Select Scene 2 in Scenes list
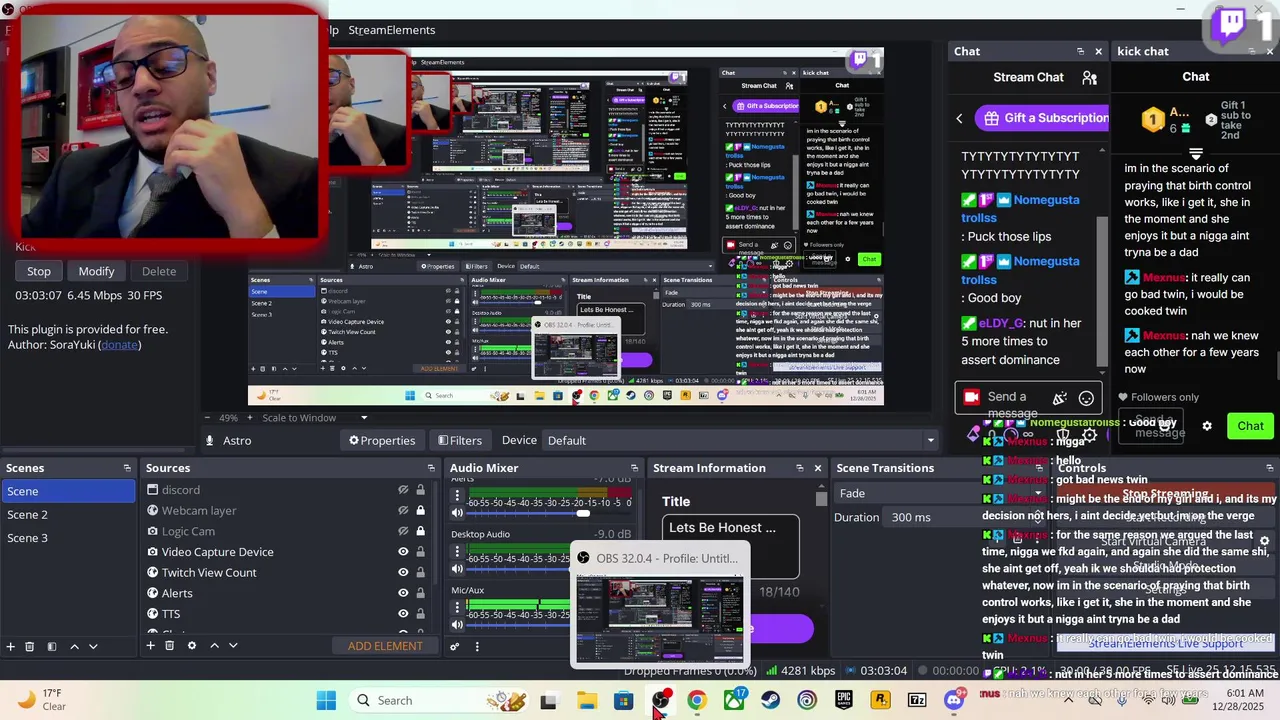Screen dimensions: 1280x720 pyautogui.click(x=68, y=514)
